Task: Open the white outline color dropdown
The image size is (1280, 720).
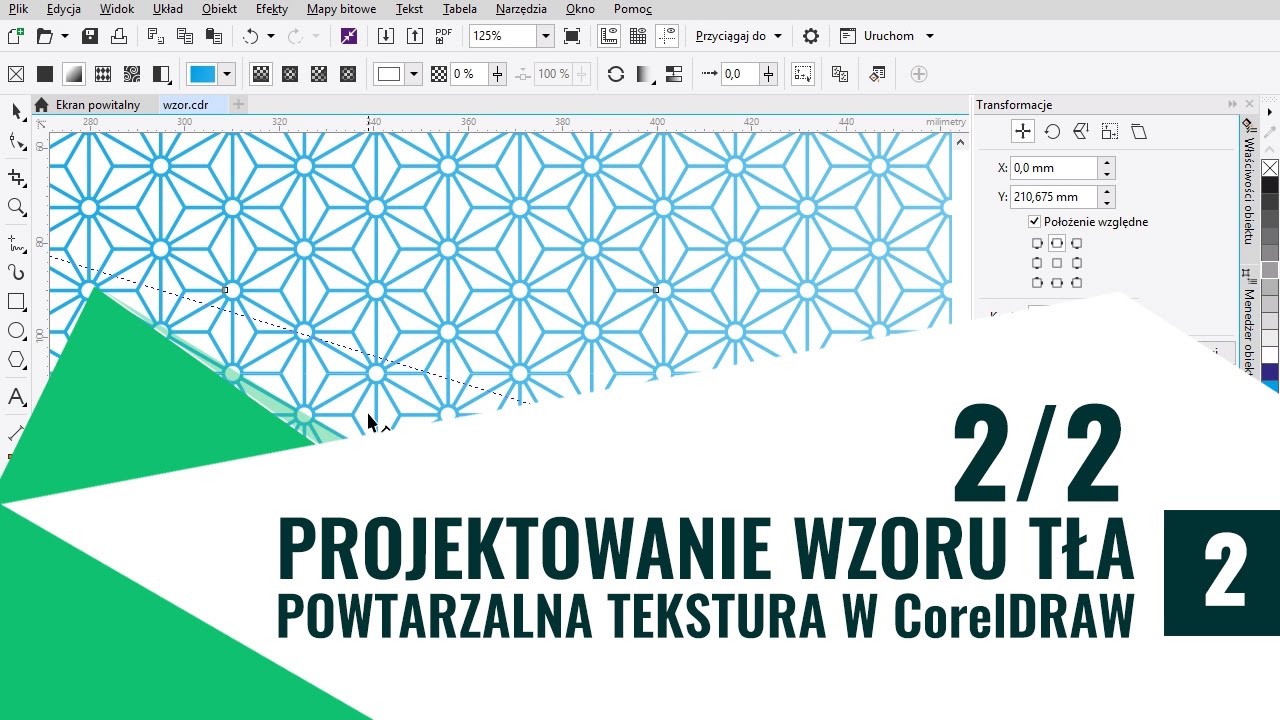Action: [x=414, y=74]
